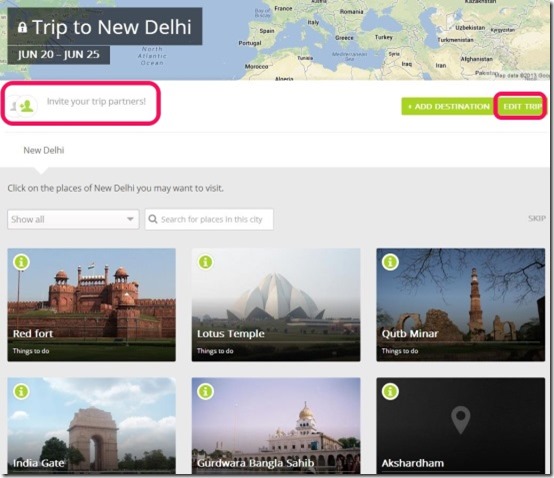Open info icon on Lotus Temple card
This screenshot has width=554, height=478.
[x=206, y=262]
